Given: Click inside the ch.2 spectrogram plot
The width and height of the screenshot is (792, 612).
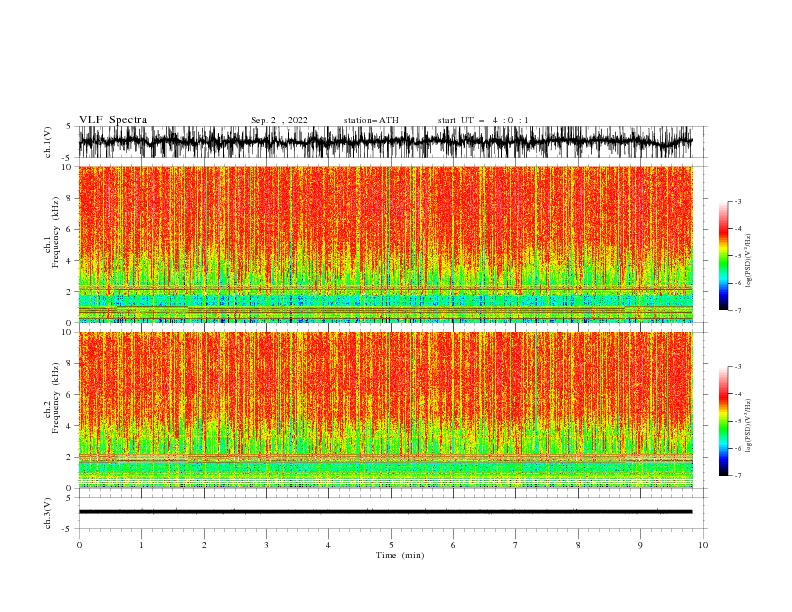Looking at the screenshot, I should [385, 410].
